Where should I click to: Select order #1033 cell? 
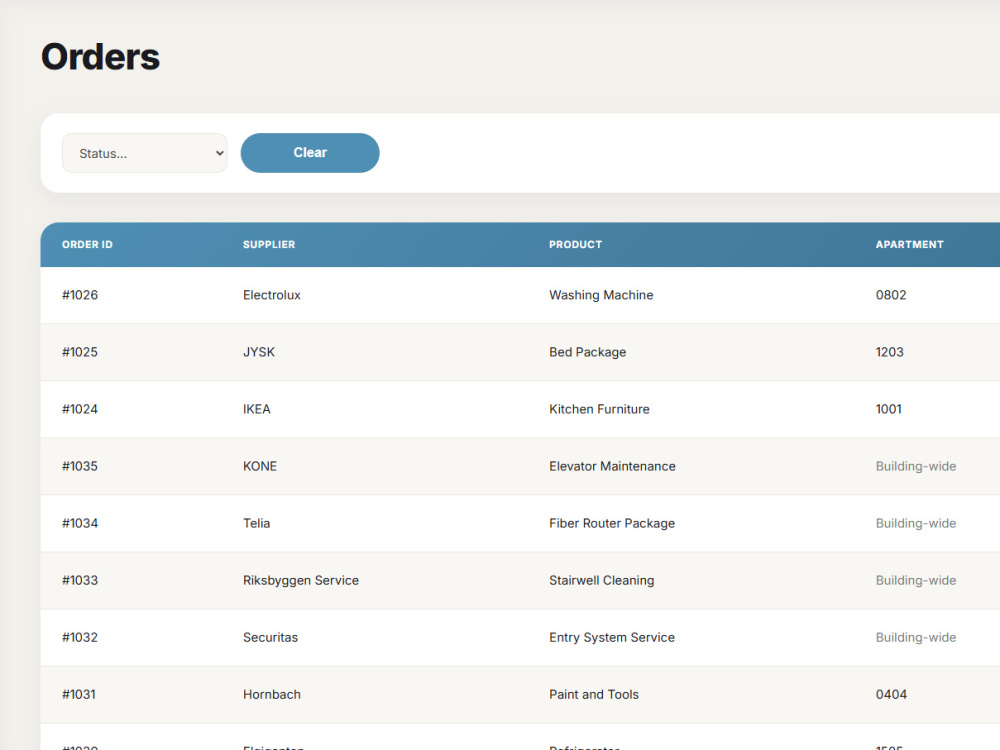pos(80,580)
